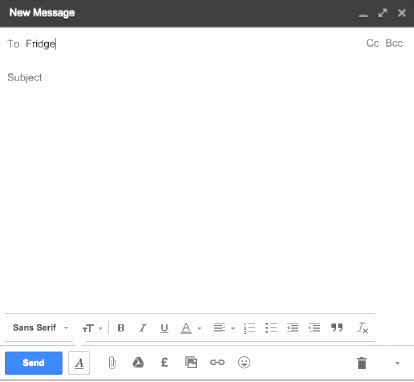
Task: Increase the indent level
Action: pyautogui.click(x=314, y=328)
